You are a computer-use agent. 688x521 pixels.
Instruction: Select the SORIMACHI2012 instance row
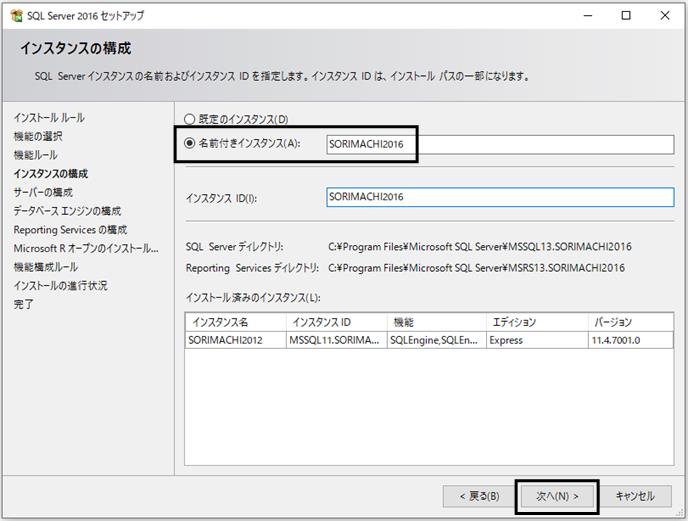tap(429, 340)
